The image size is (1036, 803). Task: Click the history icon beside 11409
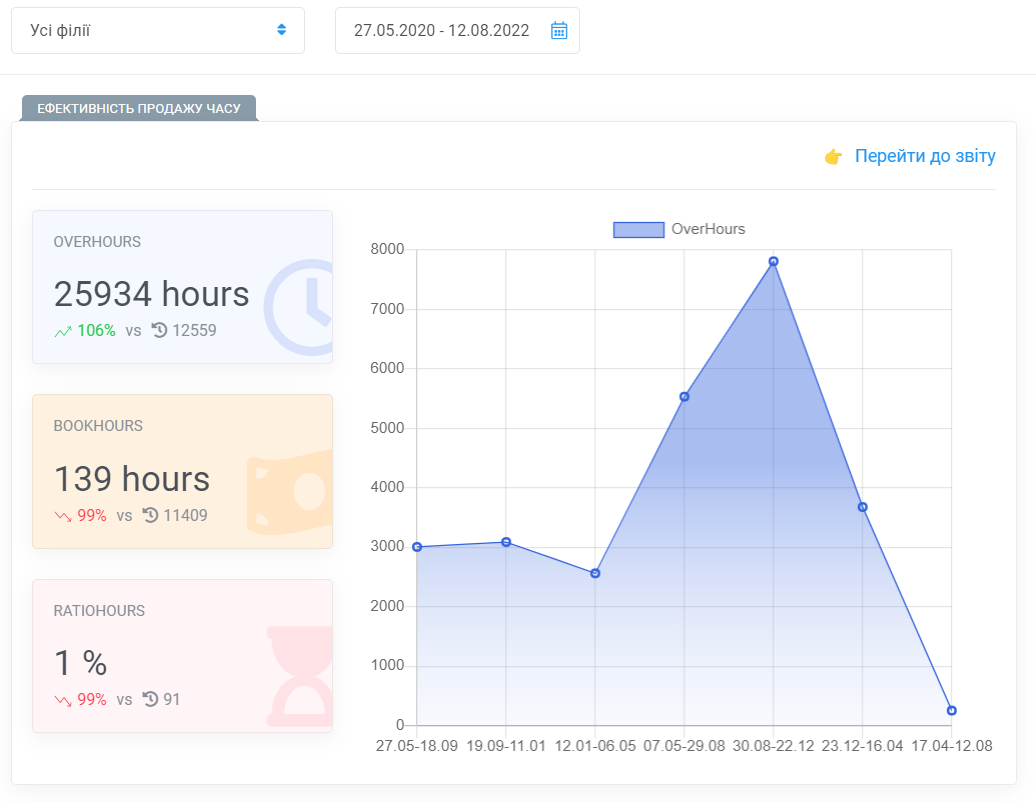click(150, 515)
